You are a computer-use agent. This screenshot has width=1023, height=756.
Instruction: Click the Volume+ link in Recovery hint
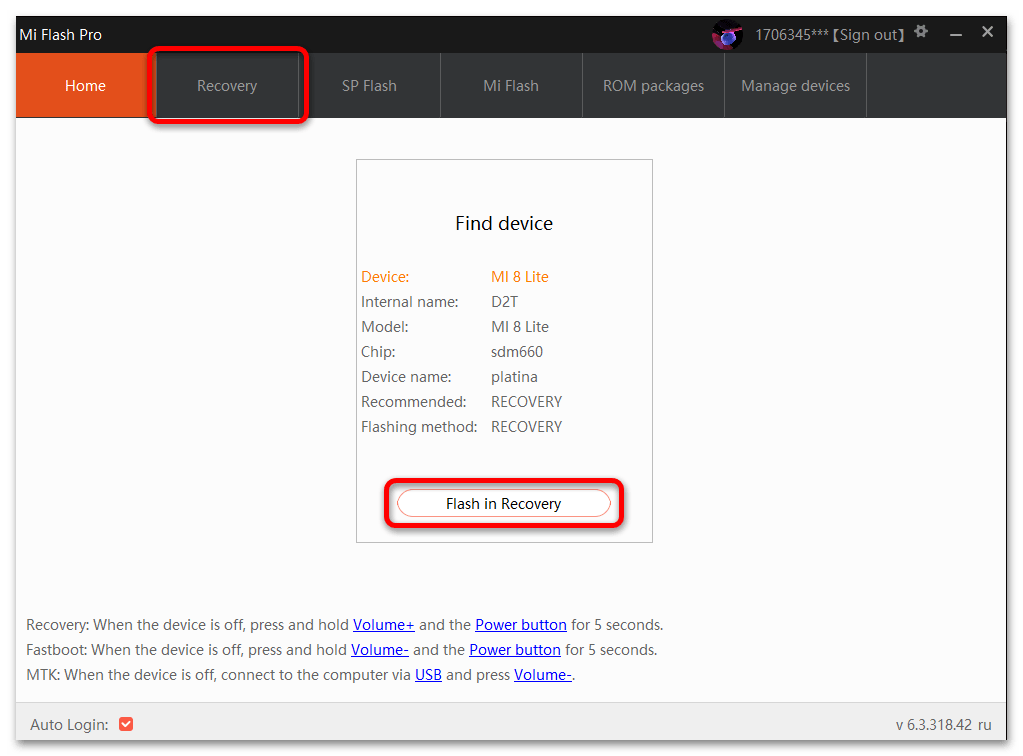pos(384,625)
